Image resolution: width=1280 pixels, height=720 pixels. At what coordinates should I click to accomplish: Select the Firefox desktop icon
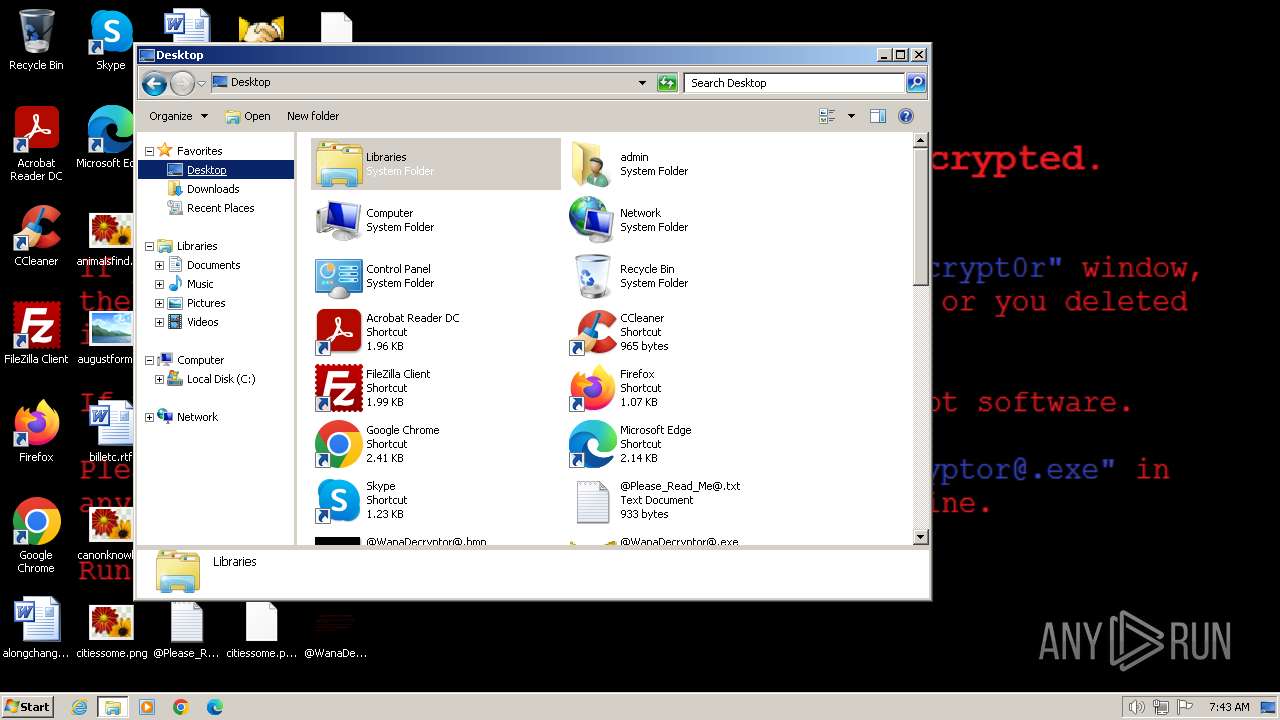pos(36,432)
